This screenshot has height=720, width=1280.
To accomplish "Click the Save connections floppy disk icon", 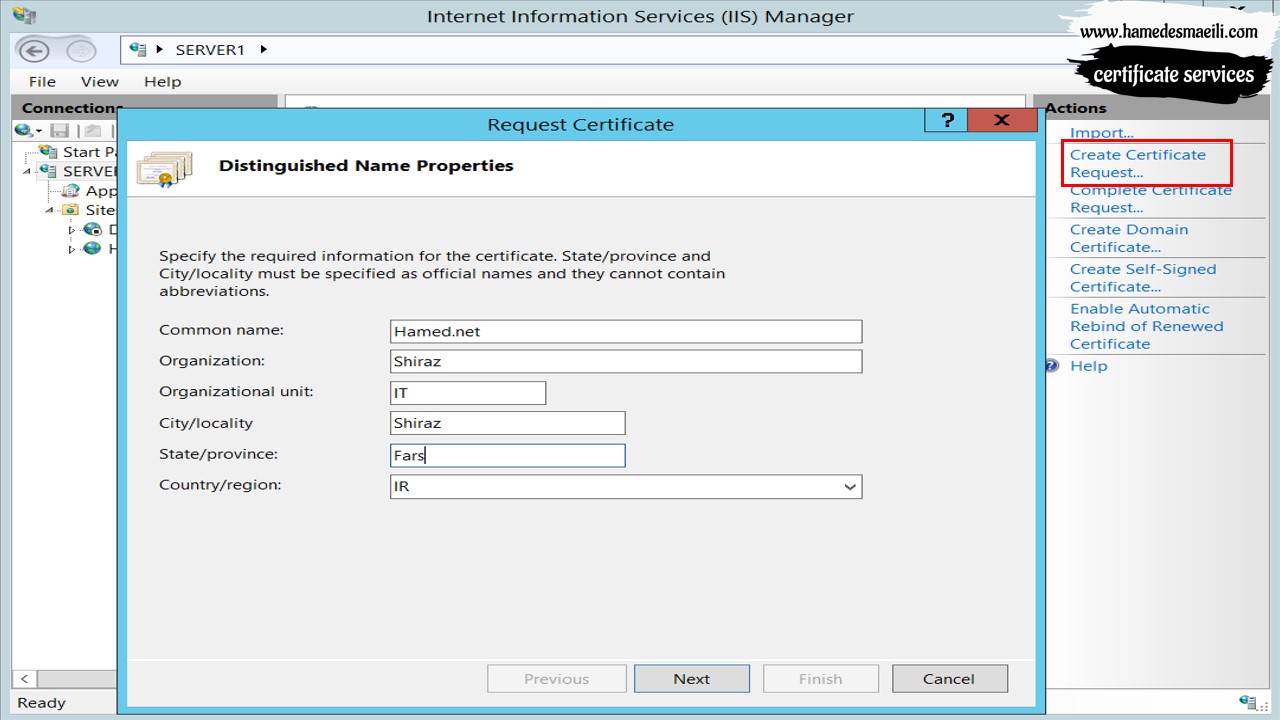I will point(60,131).
